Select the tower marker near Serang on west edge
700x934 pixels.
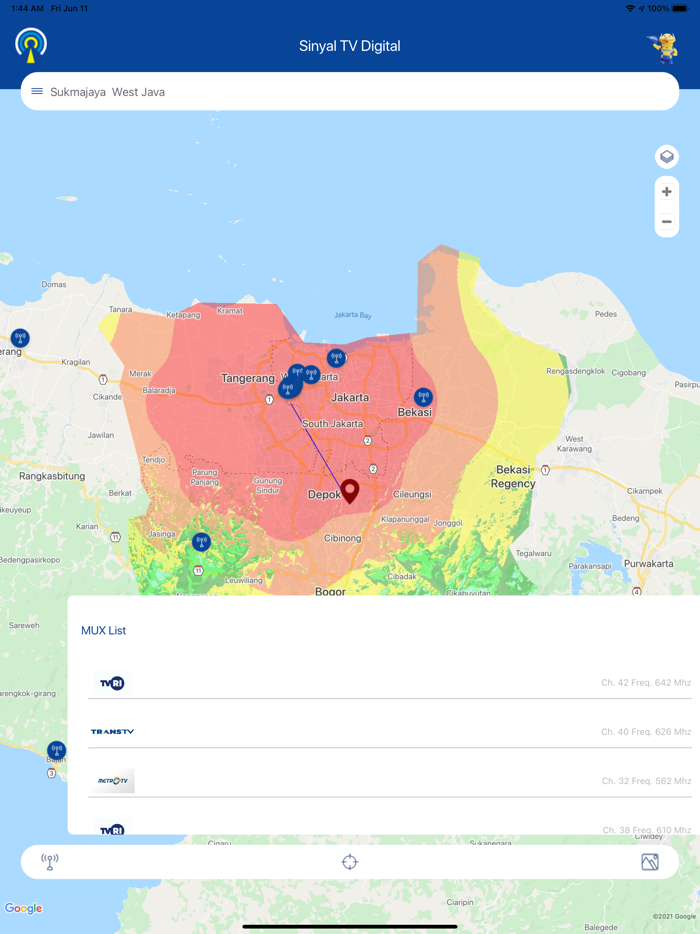[20, 338]
